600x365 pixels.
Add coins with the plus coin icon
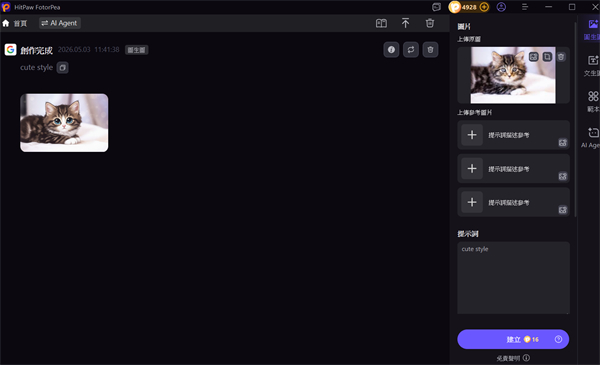[x=484, y=7]
